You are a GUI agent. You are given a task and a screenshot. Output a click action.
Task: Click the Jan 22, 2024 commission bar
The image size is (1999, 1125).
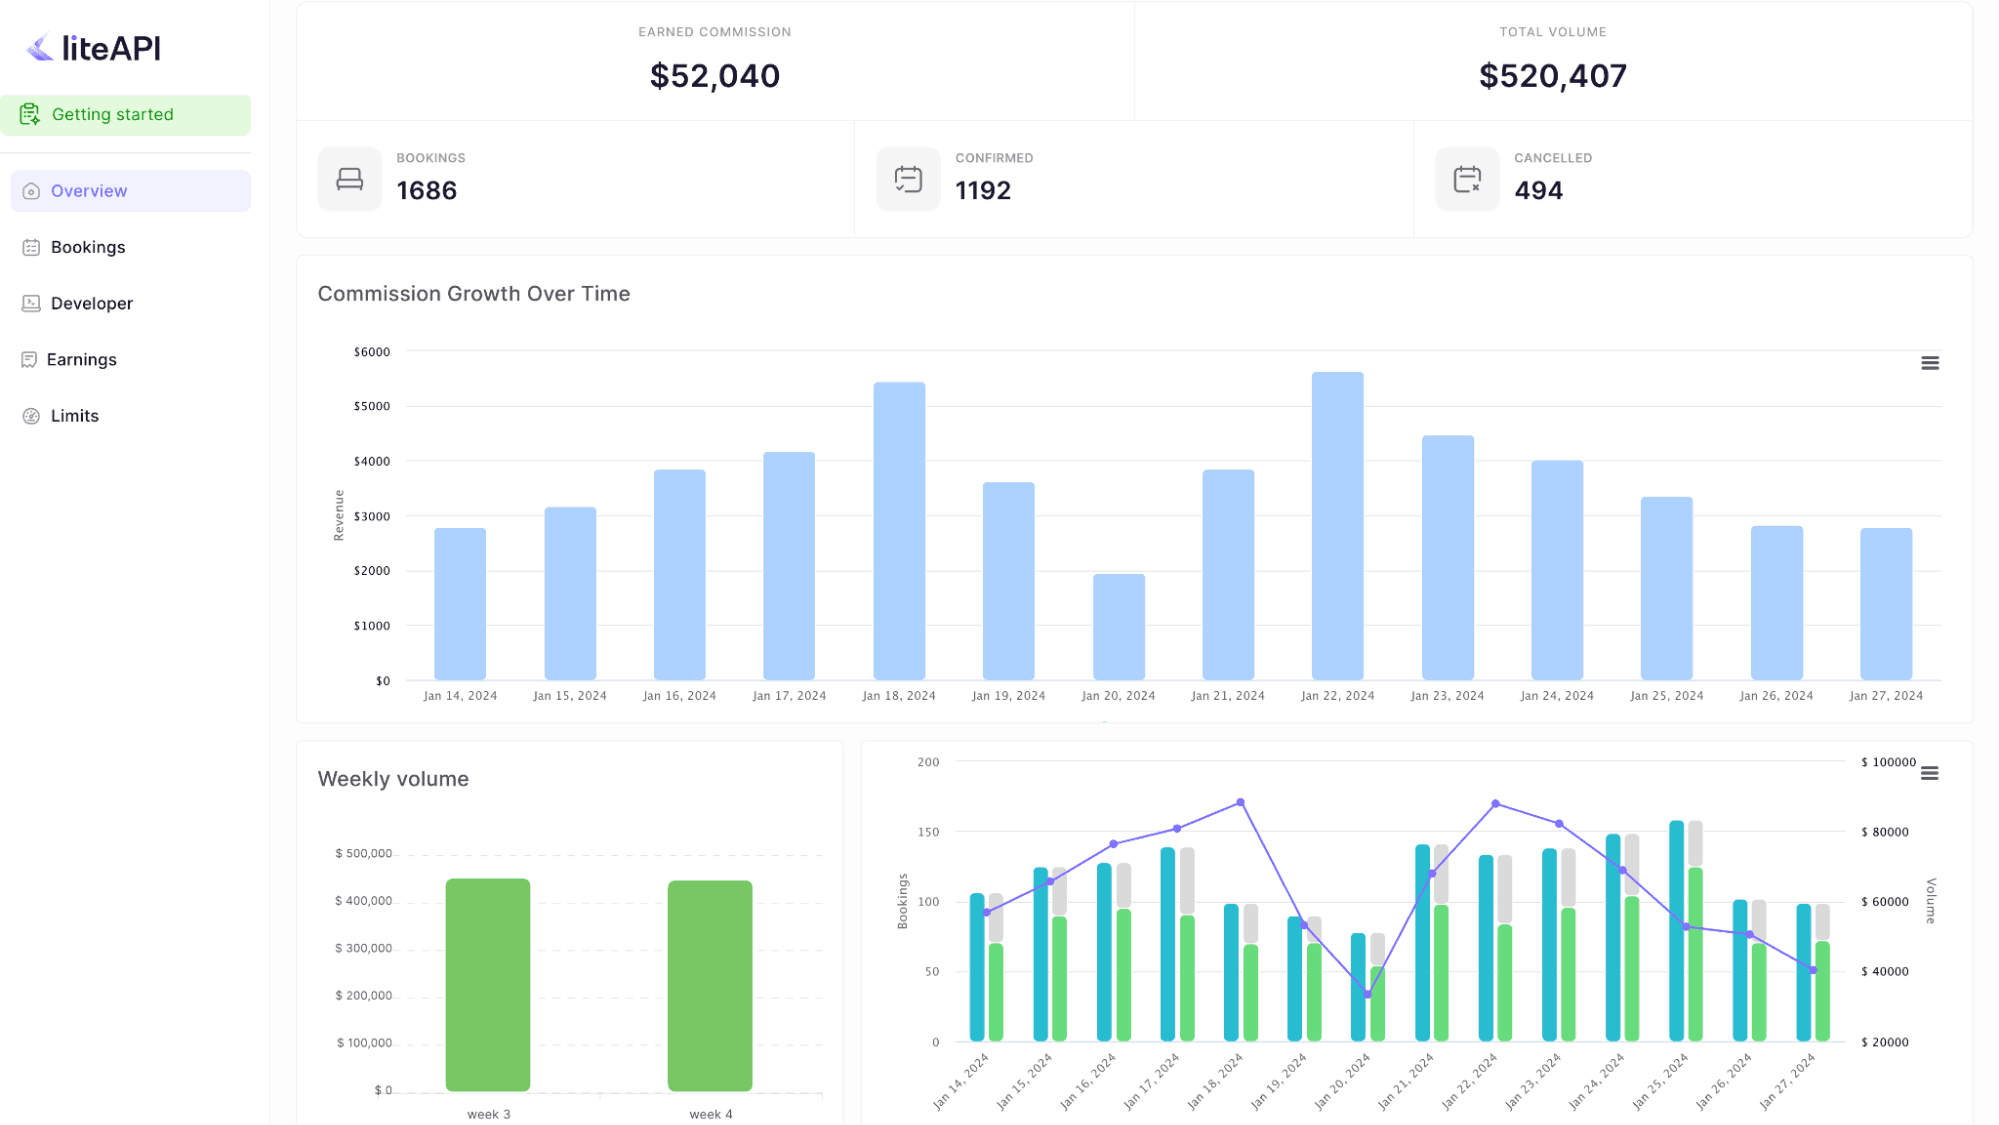[1337, 526]
